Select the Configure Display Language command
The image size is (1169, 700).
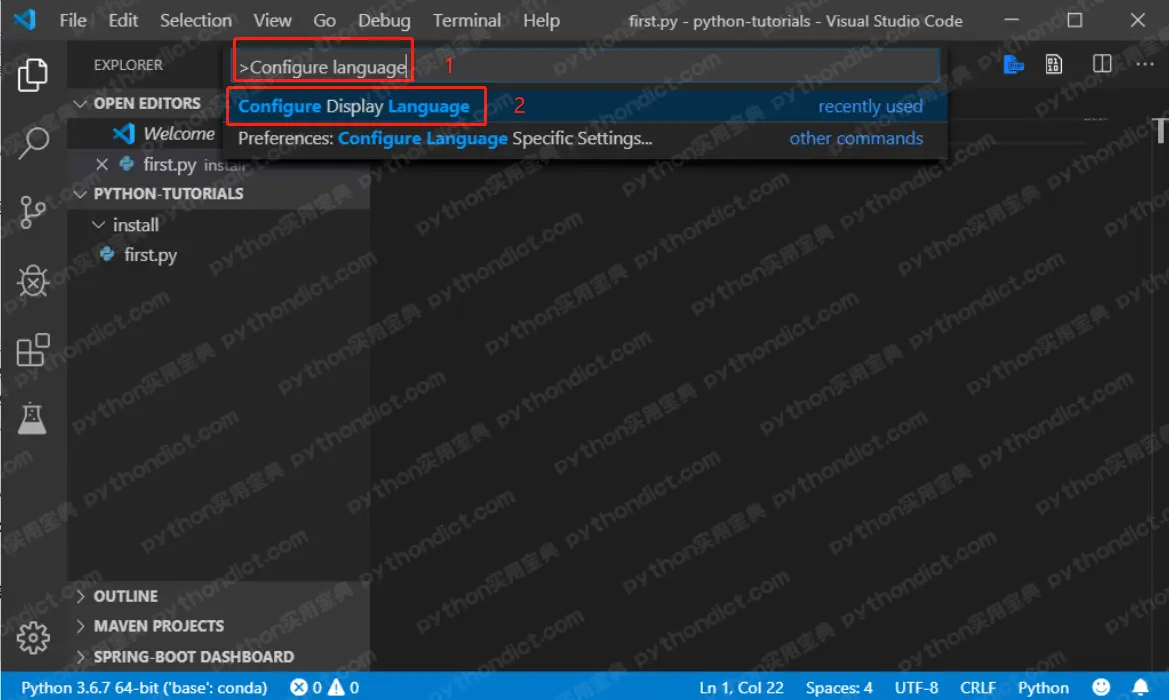click(356, 105)
